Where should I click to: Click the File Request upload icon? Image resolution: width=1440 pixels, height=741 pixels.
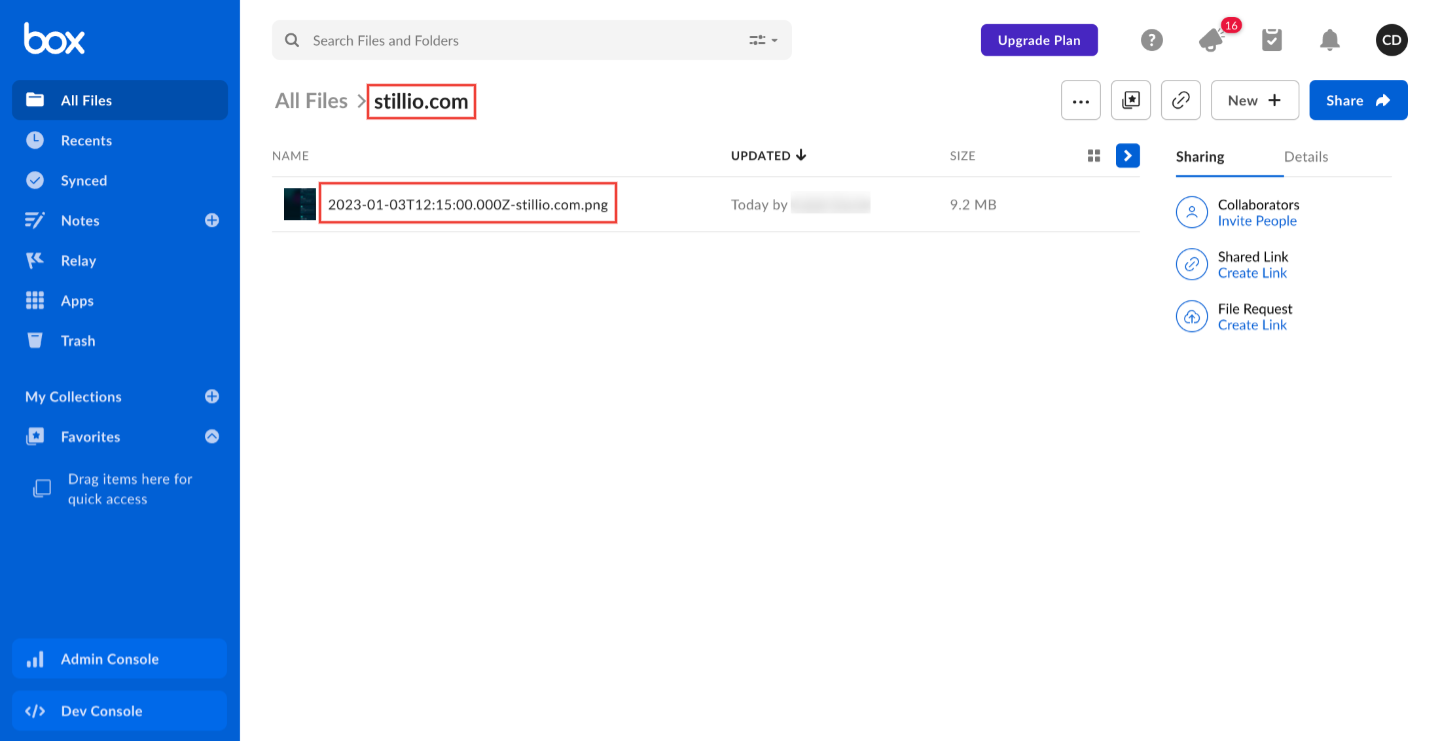point(1192,316)
